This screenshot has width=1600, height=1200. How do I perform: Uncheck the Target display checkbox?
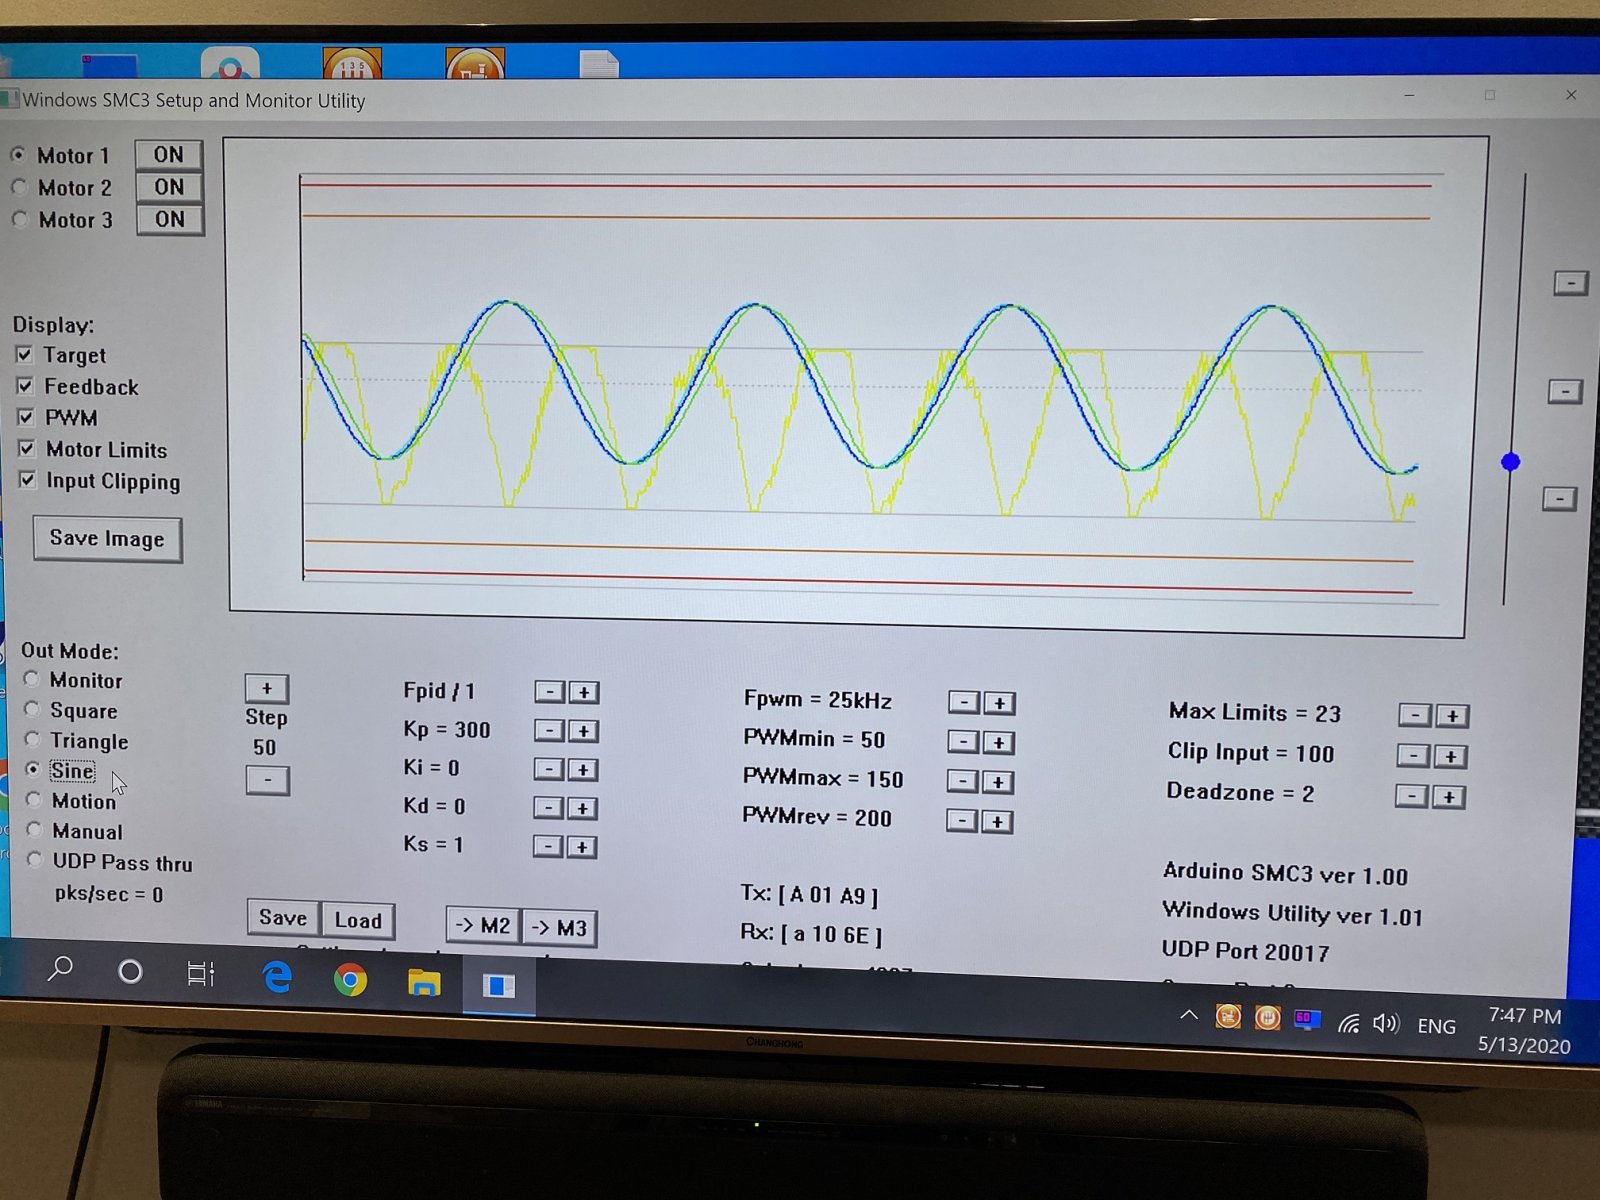point(24,355)
